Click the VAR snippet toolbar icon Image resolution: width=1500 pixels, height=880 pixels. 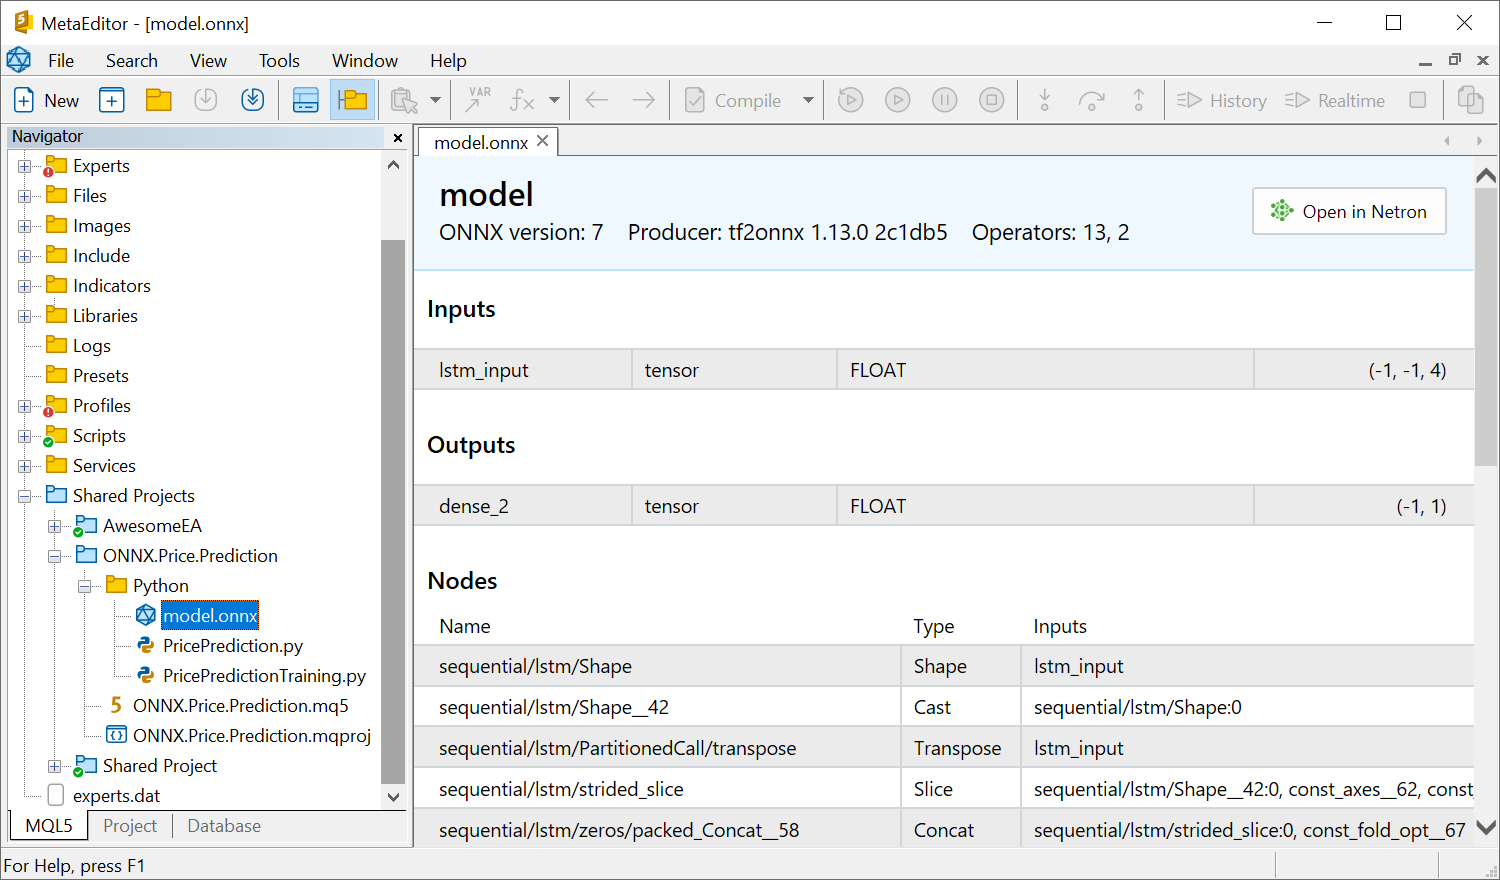pos(477,99)
